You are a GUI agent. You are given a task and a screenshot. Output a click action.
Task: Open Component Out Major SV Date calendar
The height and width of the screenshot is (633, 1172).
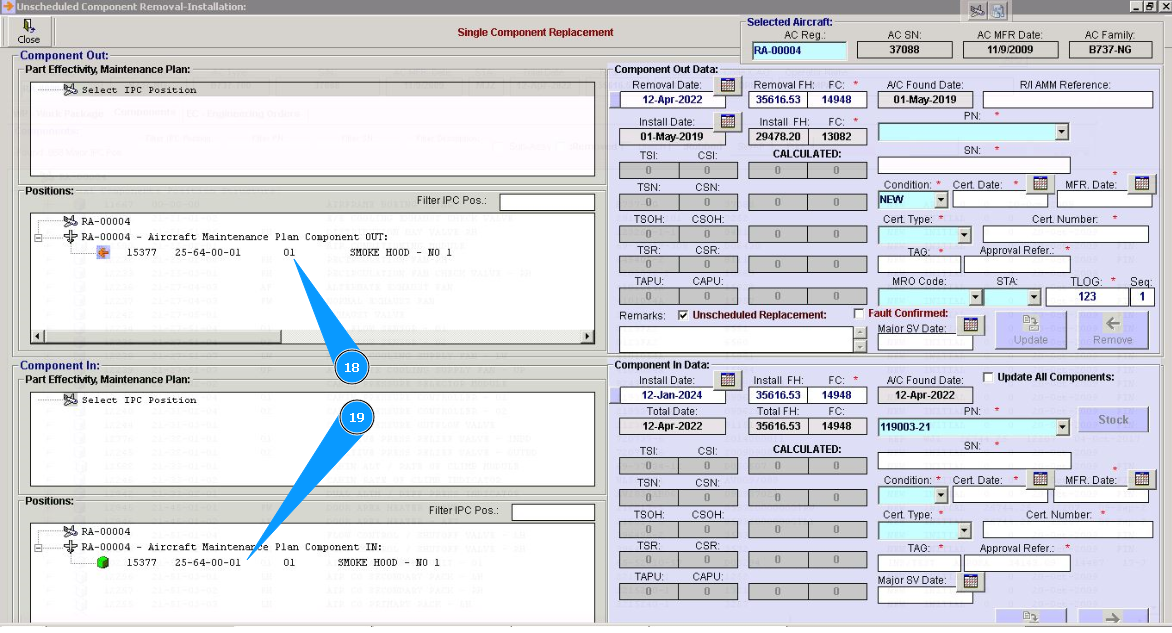pyautogui.click(x=970, y=324)
